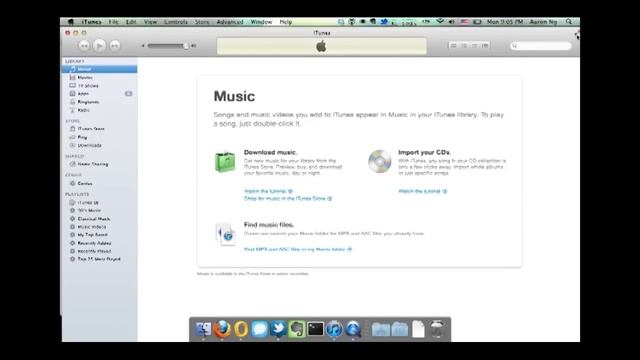The height and width of the screenshot is (360, 640).
Task: Click the volume-up speaker icon
Action: (x=194, y=46)
